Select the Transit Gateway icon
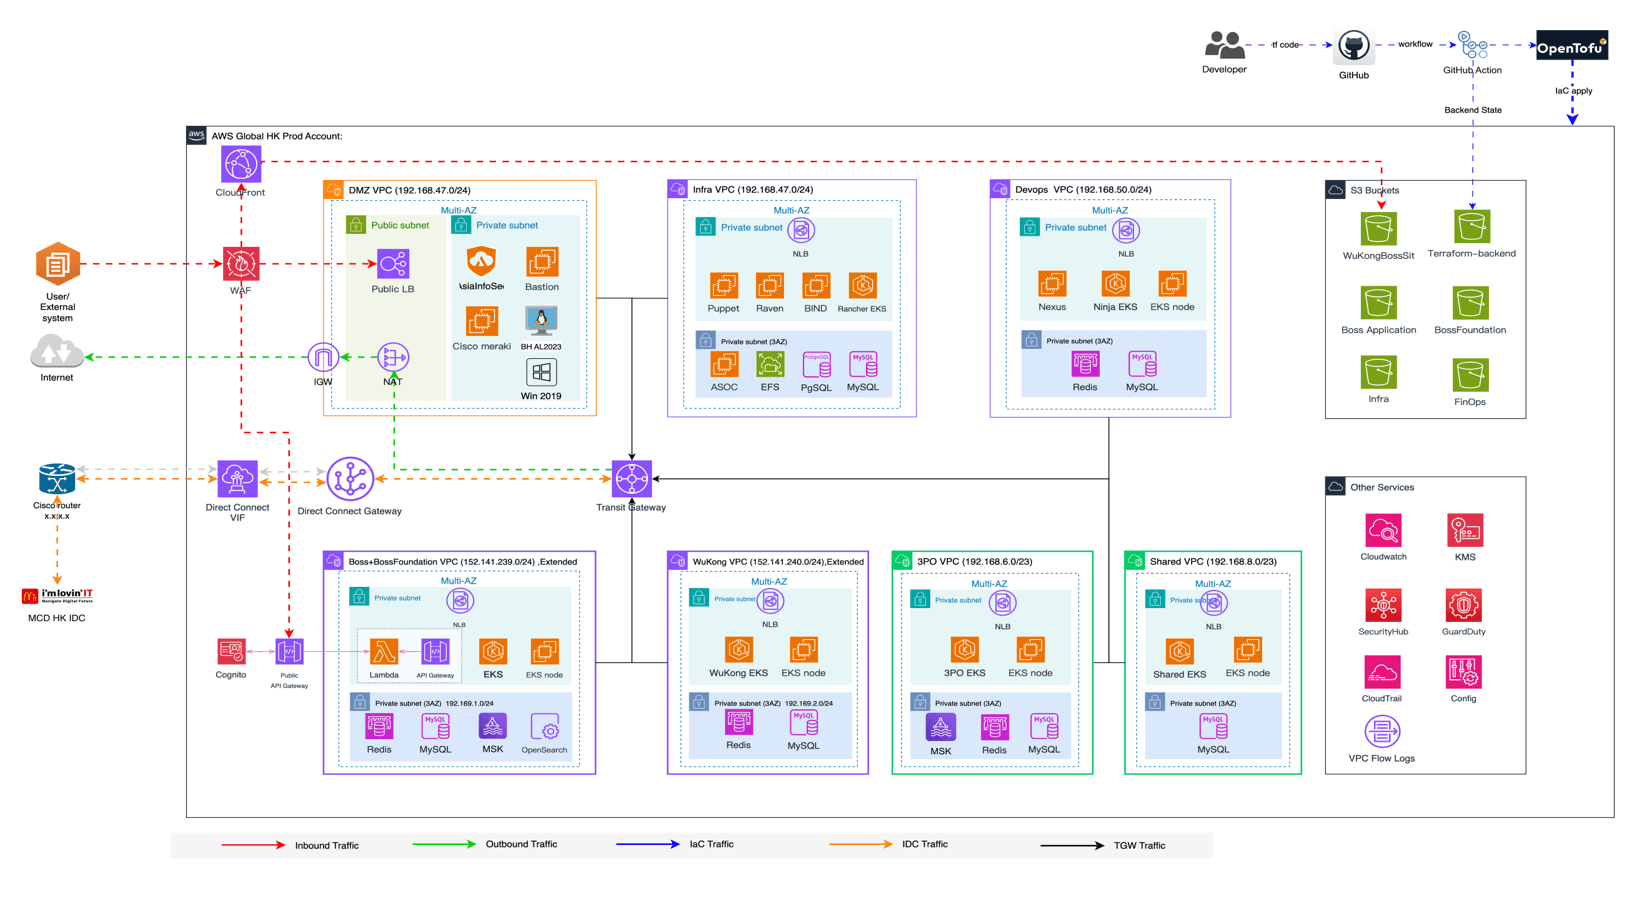Image resolution: width=1632 pixels, height=900 pixels. point(632,479)
